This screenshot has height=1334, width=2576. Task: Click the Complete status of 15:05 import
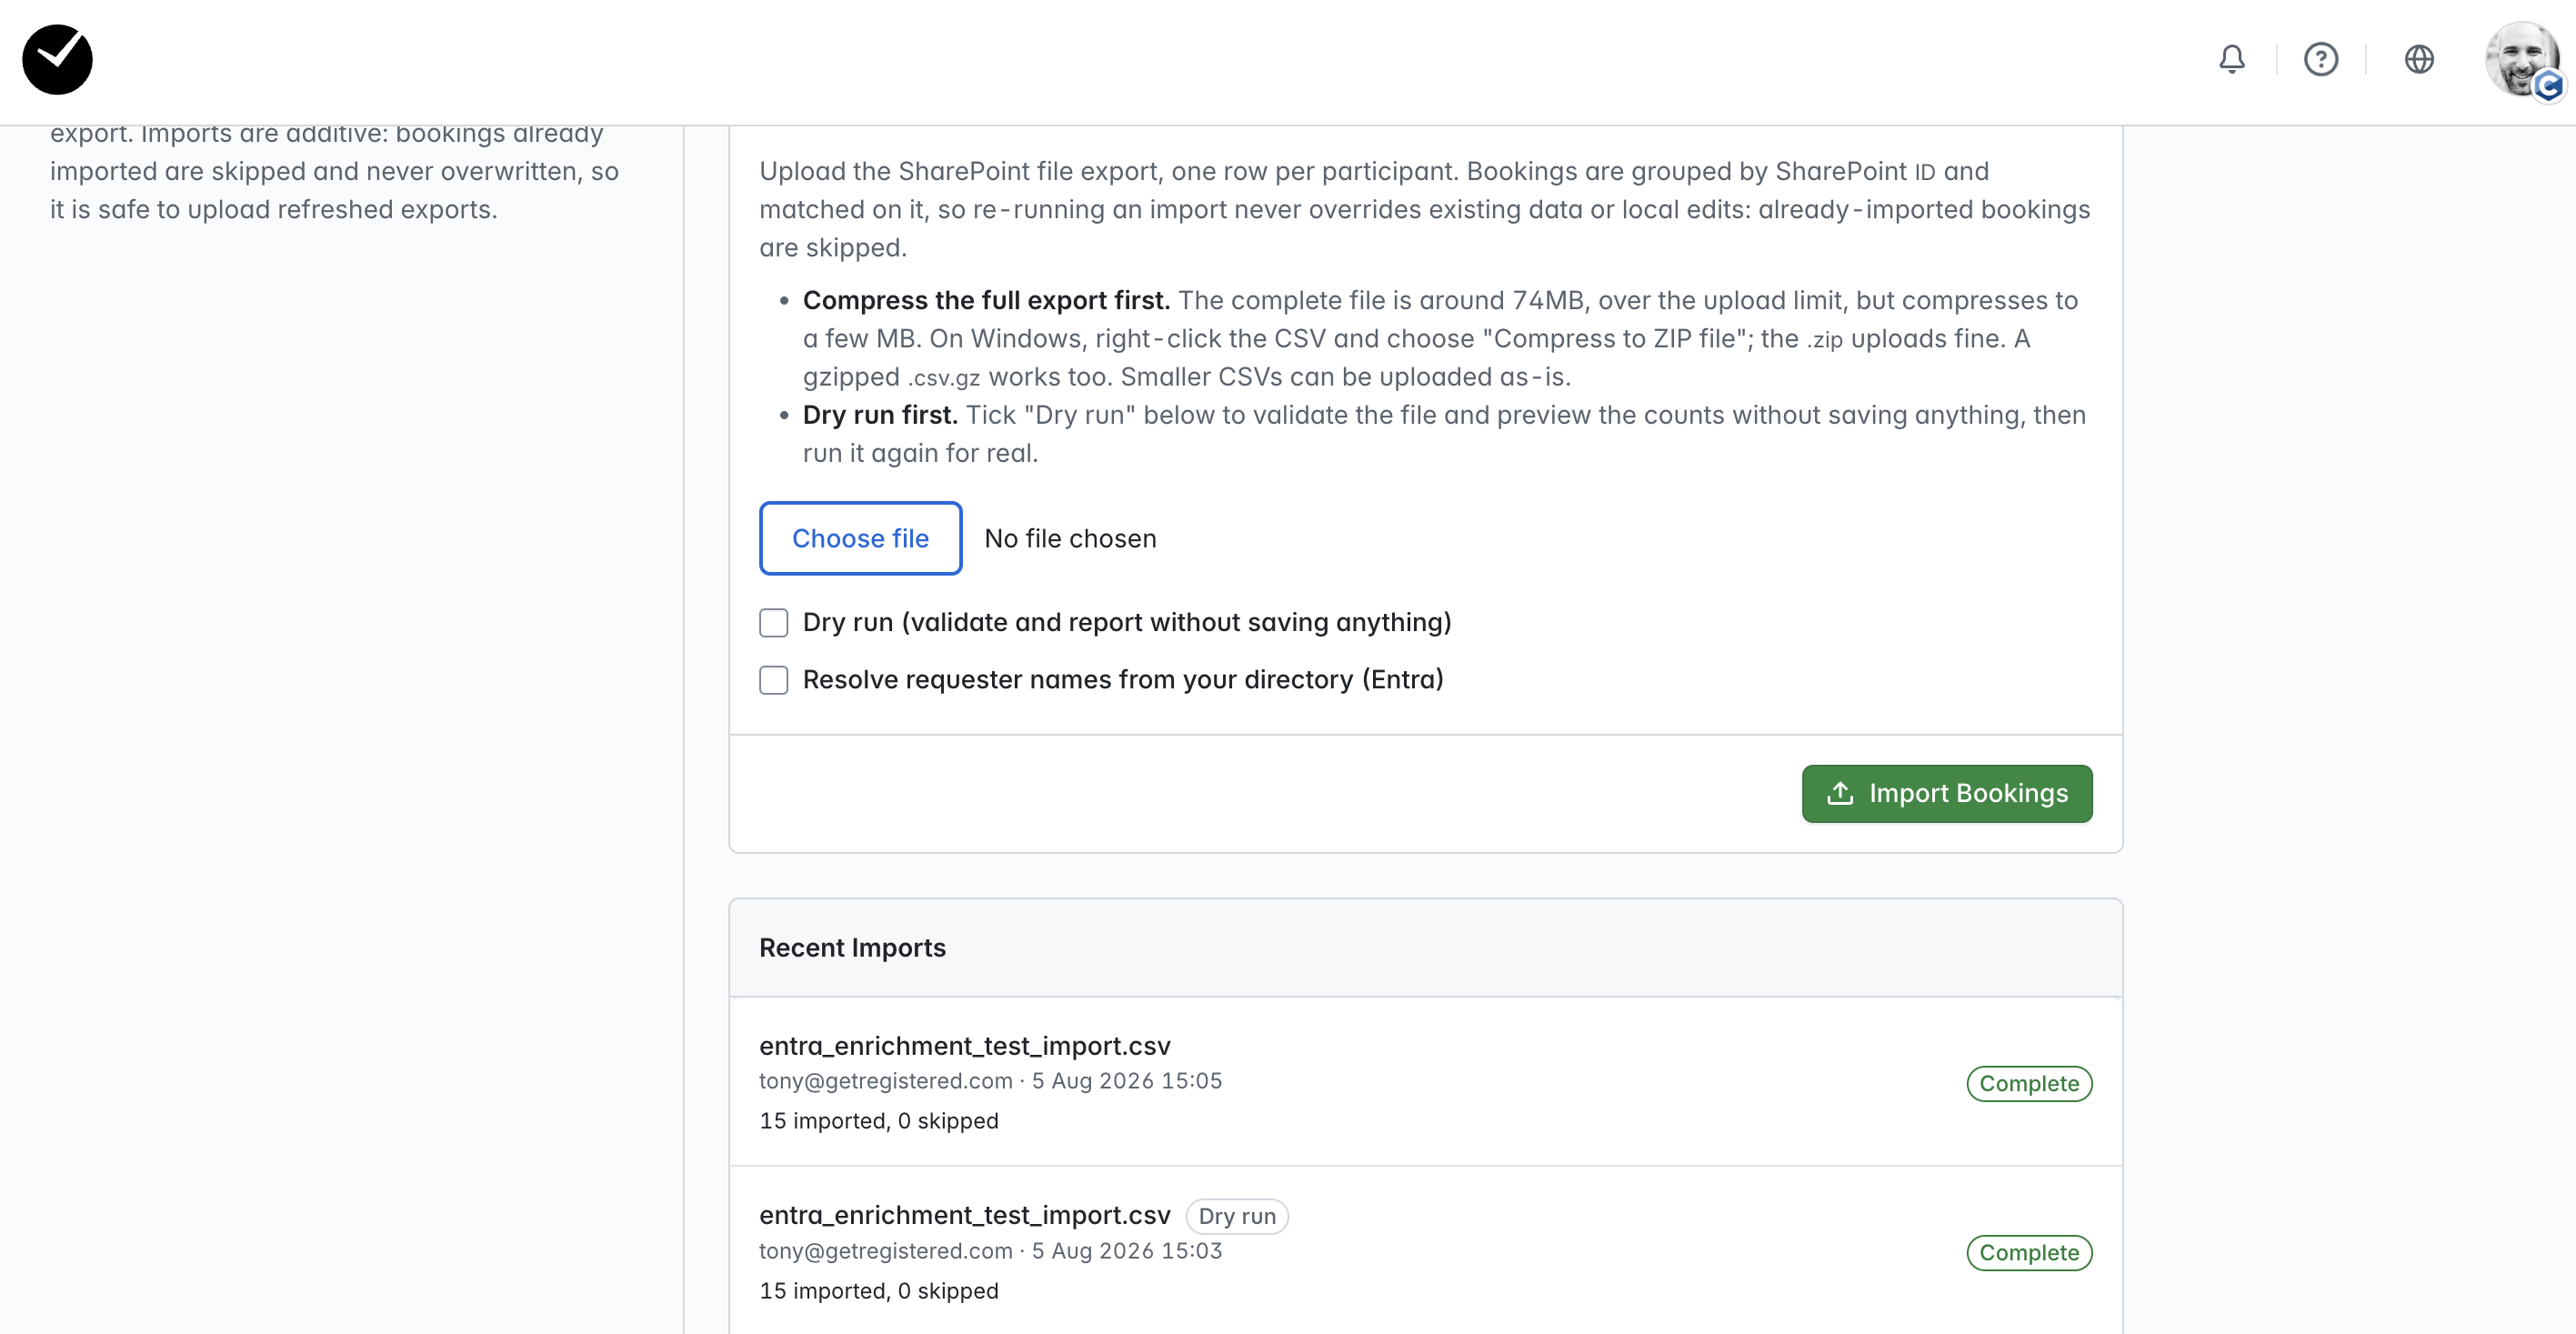coord(2028,1083)
